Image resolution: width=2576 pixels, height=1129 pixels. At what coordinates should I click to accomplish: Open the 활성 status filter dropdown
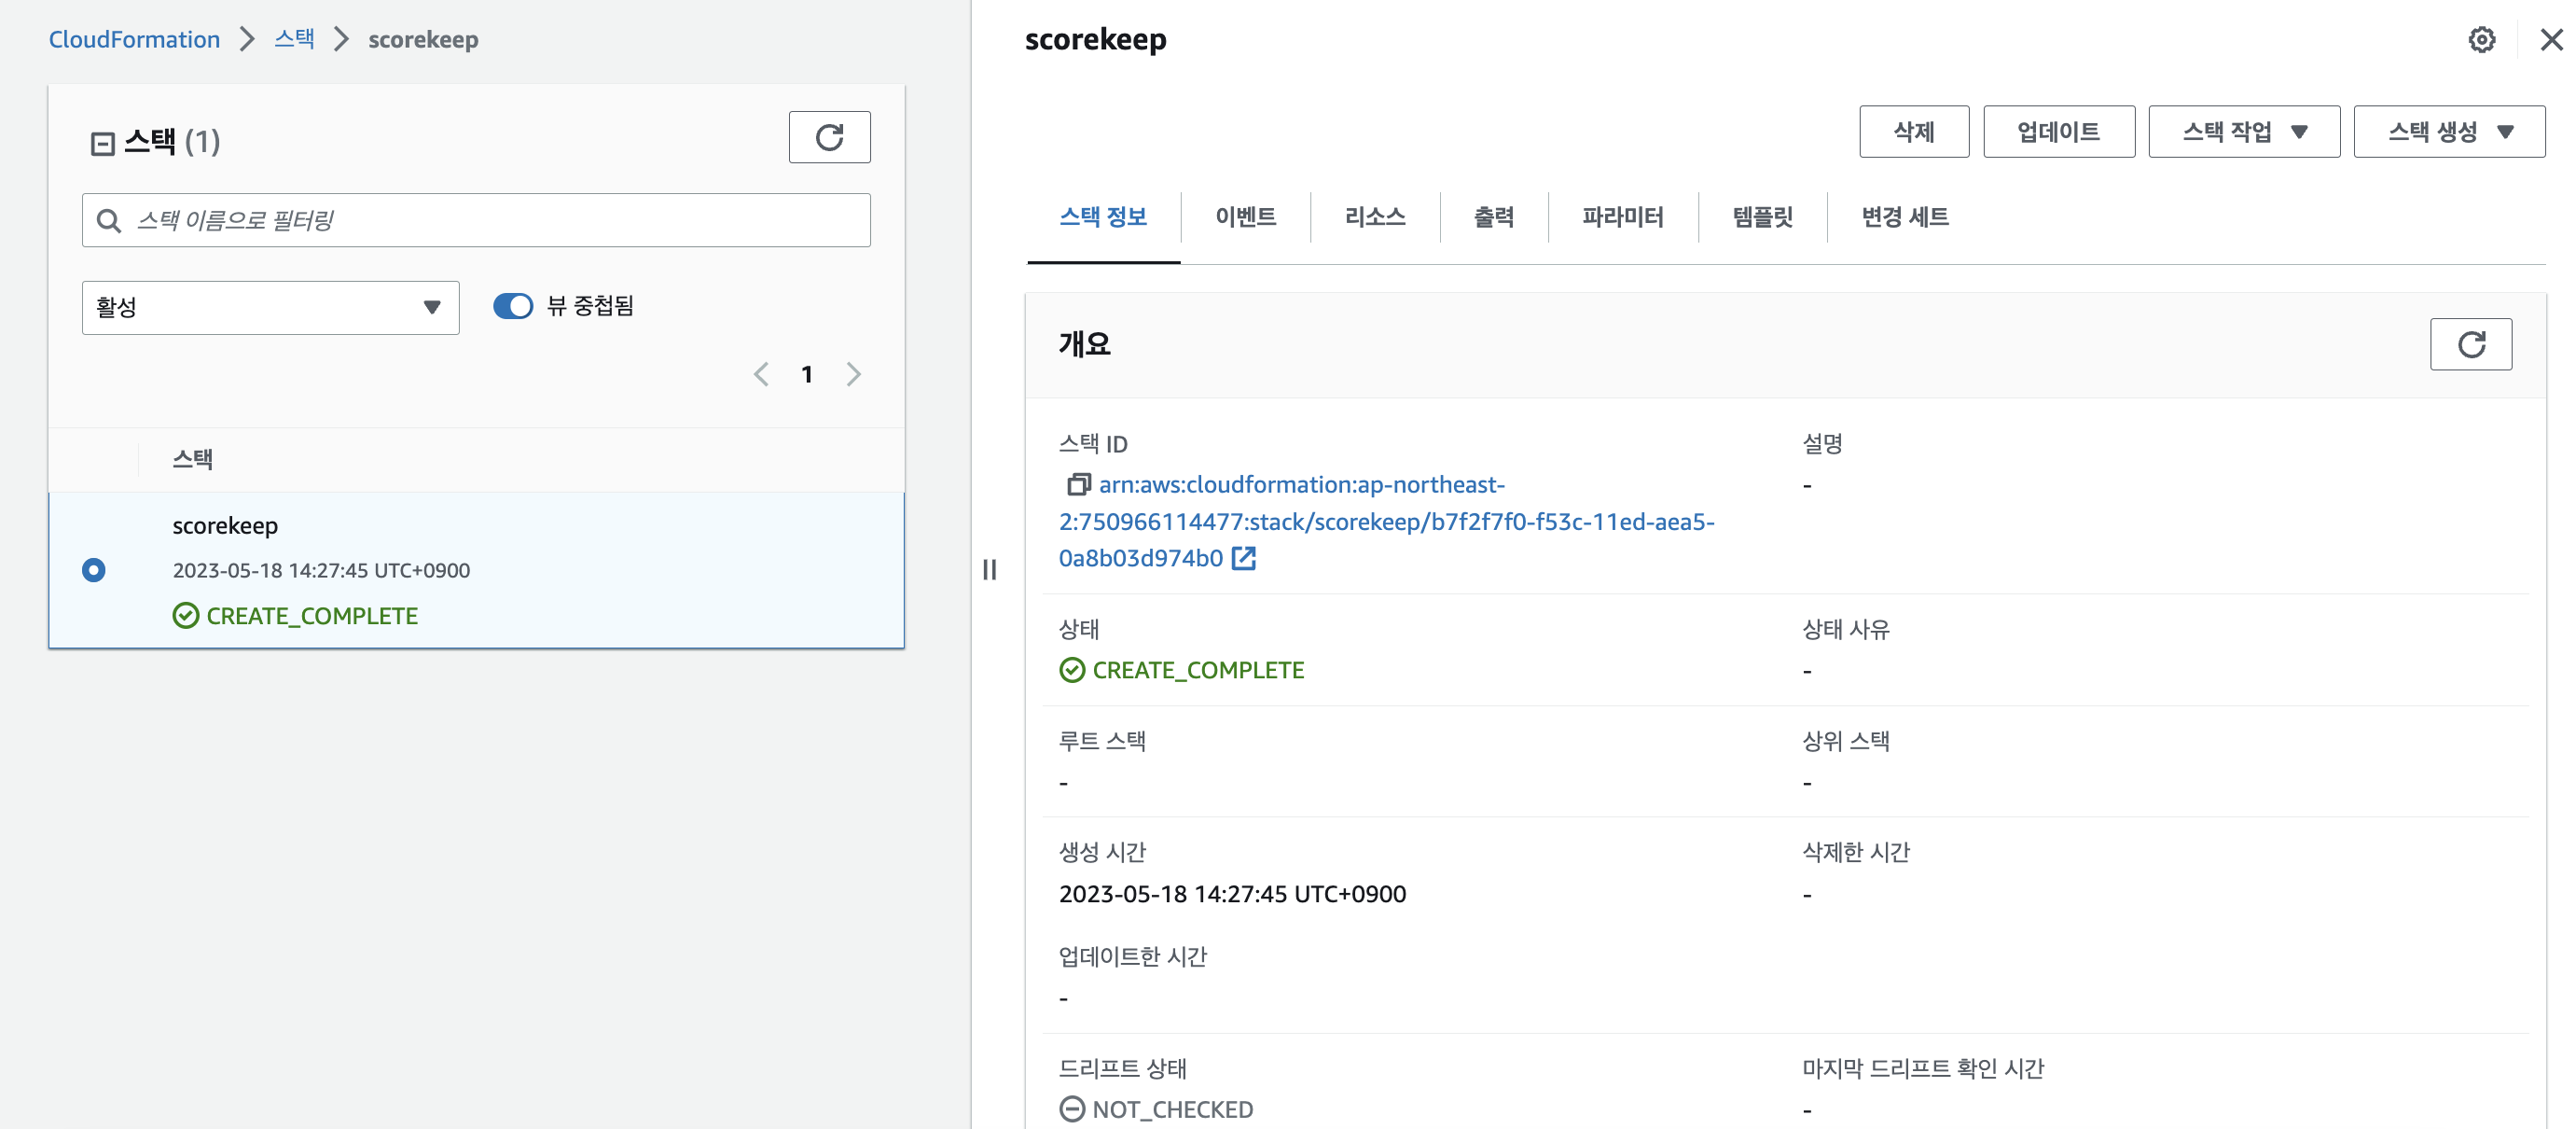click(270, 307)
